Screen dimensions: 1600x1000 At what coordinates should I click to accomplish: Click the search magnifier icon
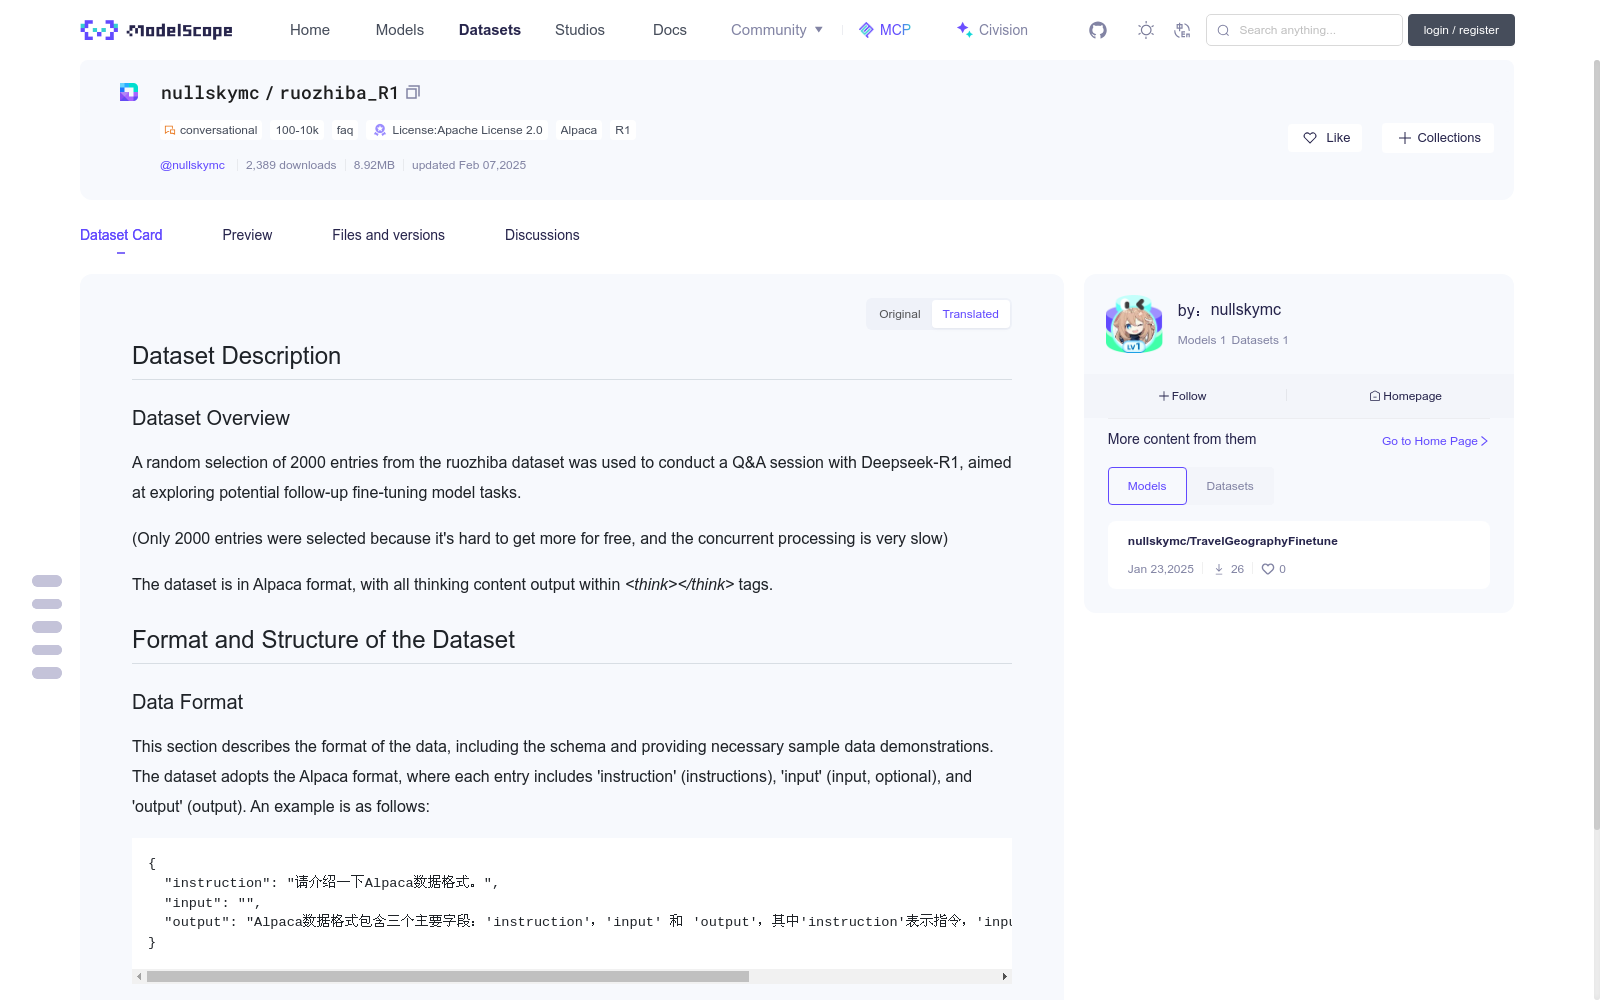[x=1223, y=30]
